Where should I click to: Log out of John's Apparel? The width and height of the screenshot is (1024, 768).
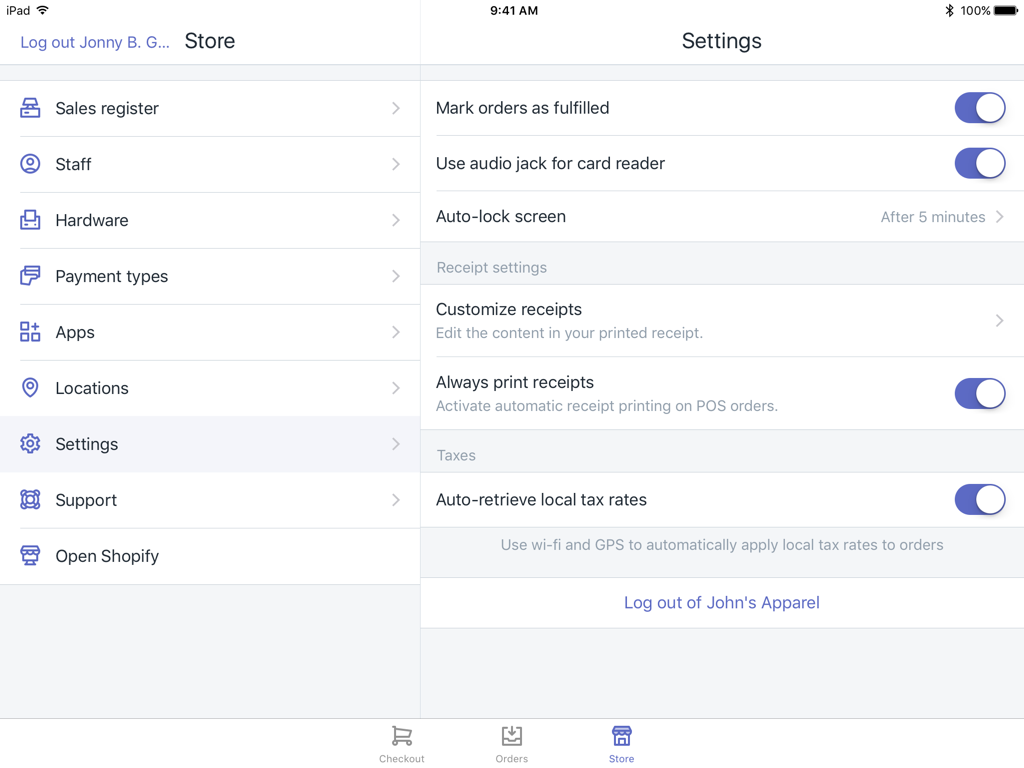[721, 603]
